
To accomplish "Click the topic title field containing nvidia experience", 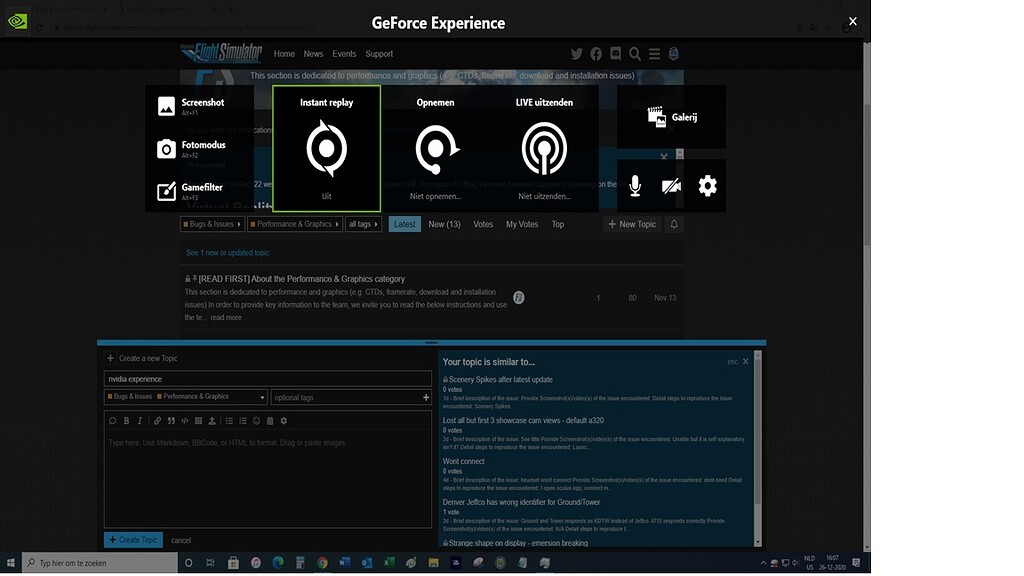I will 268,379.
